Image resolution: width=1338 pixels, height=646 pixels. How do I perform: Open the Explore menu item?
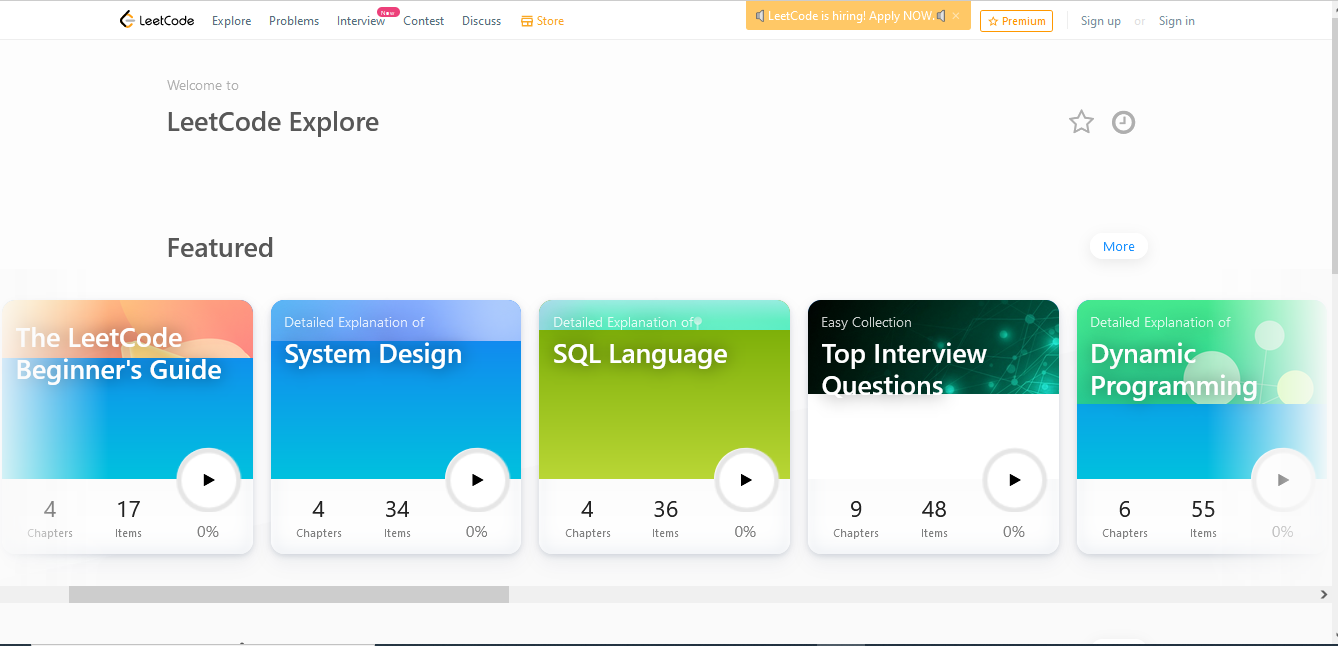pos(232,21)
